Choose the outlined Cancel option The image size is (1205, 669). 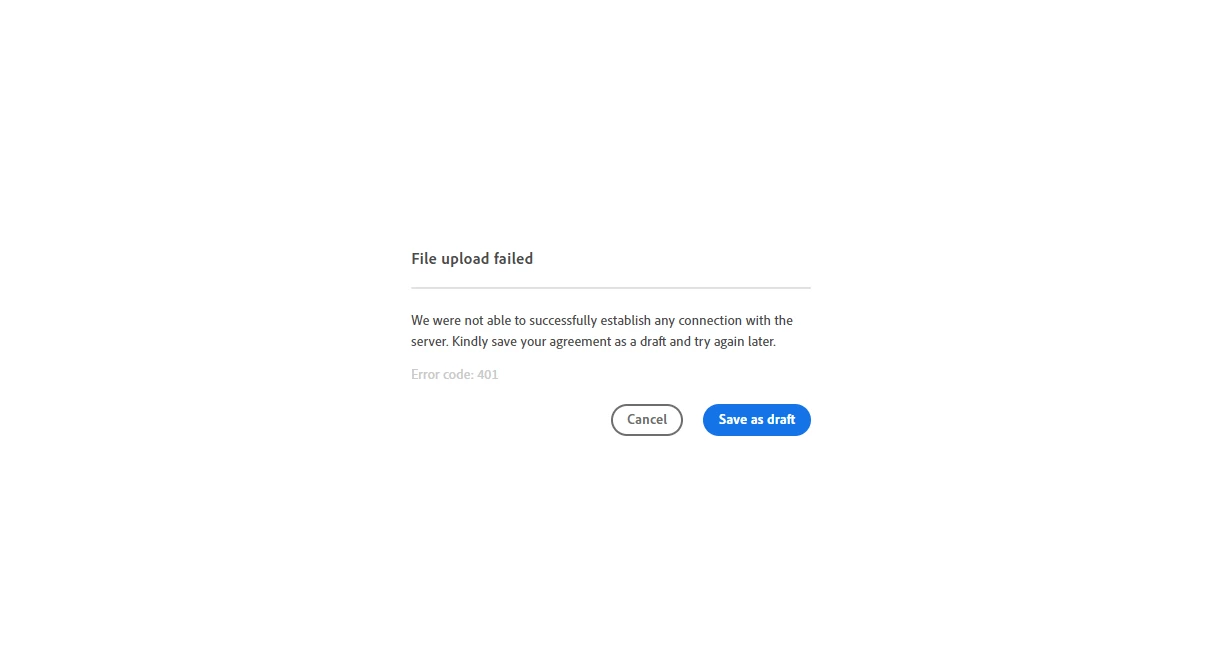[646, 420]
